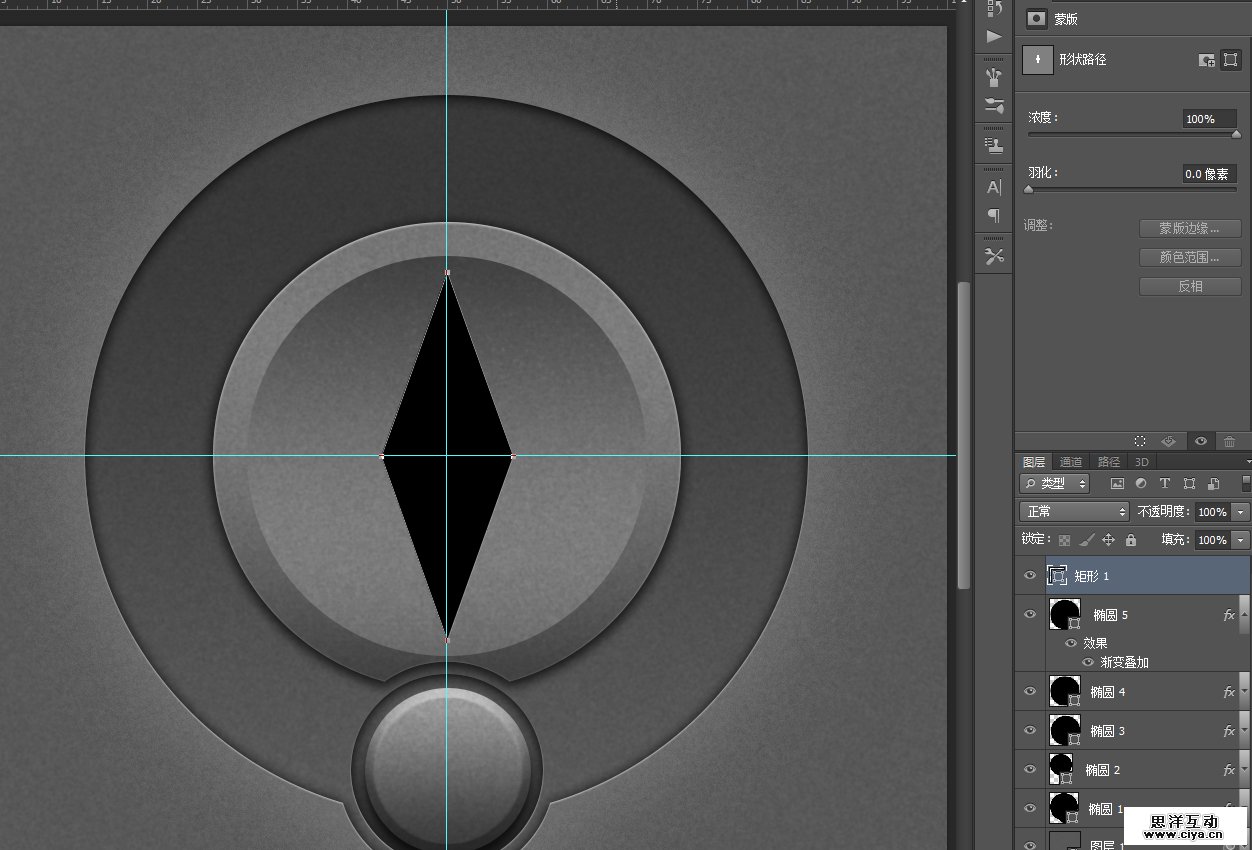Switch to the 路径 tab
This screenshot has width=1252, height=850.
click(1109, 462)
